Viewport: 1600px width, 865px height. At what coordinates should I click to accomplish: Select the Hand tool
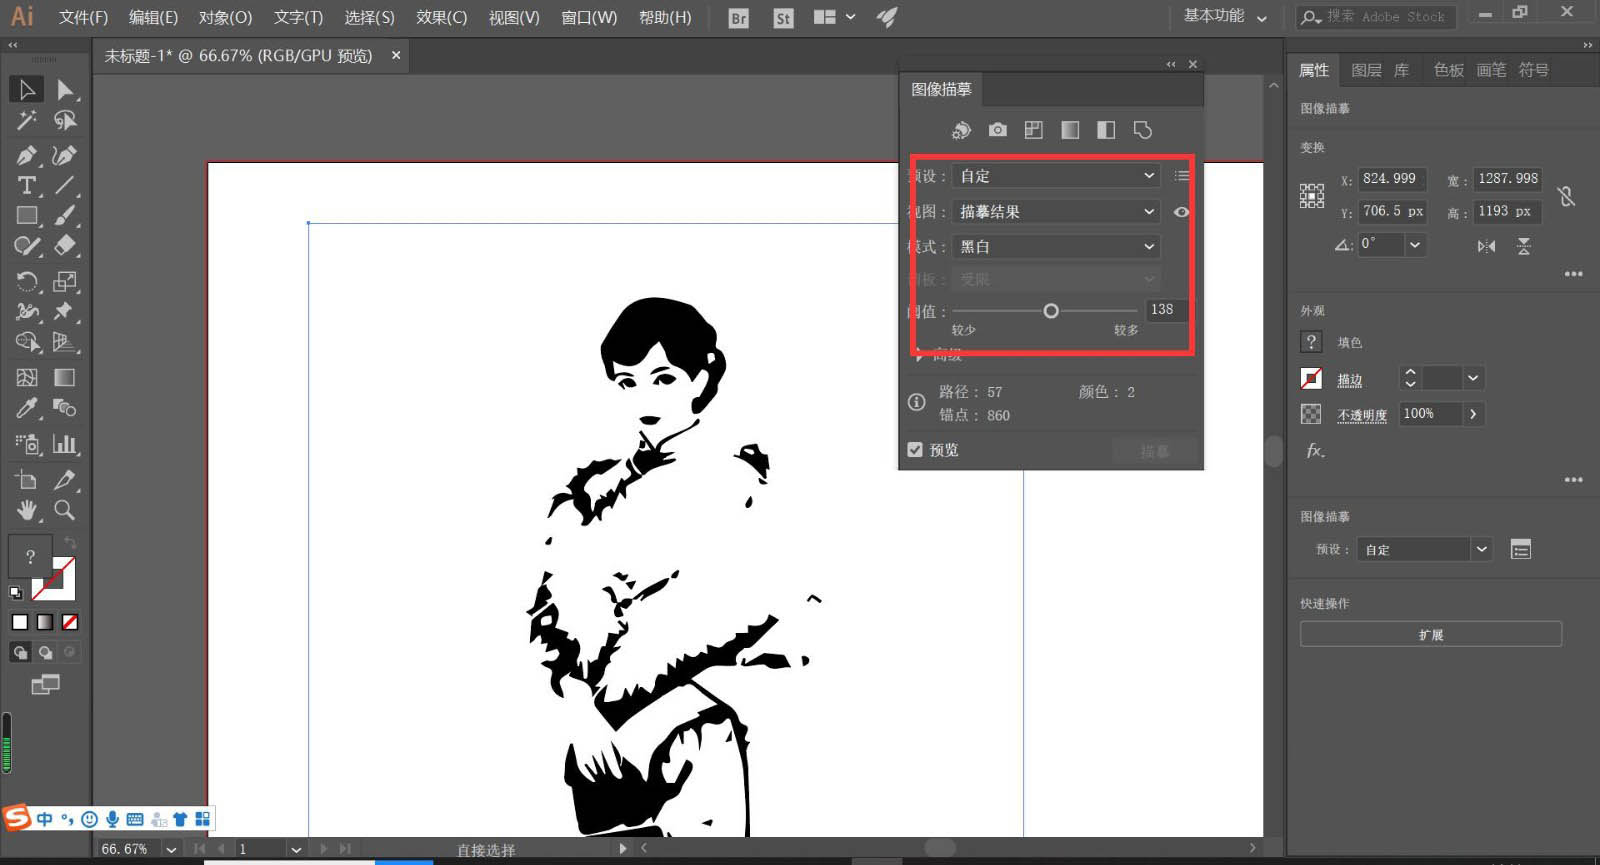pos(26,510)
